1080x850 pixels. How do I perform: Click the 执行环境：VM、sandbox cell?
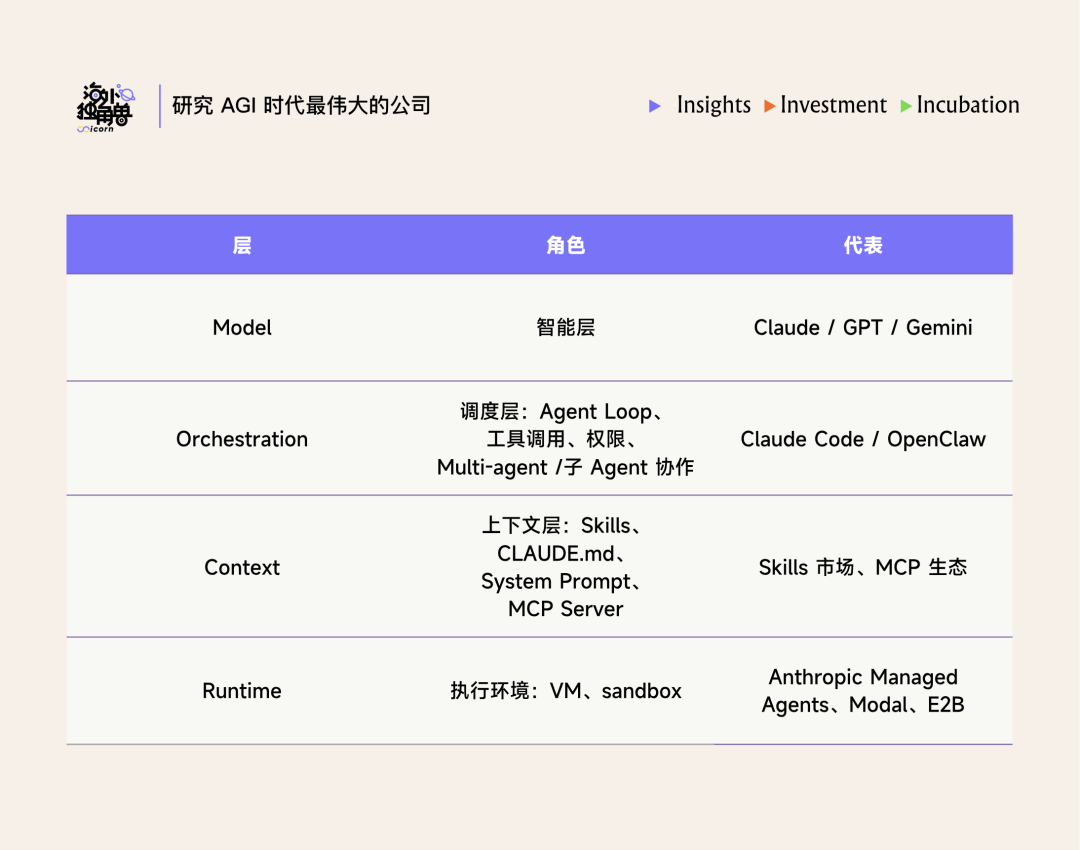tap(566, 691)
